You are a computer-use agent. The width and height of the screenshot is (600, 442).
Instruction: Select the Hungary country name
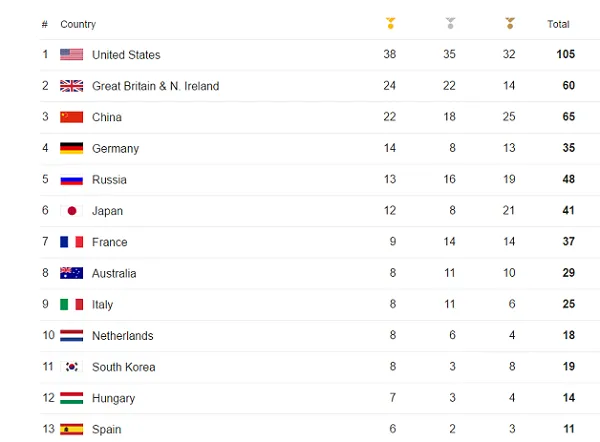(x=113, y=398)
